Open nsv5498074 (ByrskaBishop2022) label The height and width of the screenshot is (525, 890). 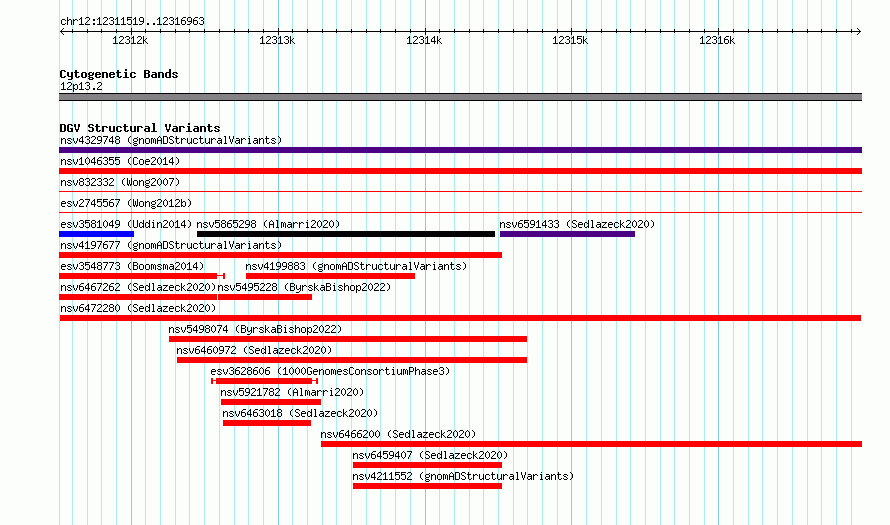255,329
